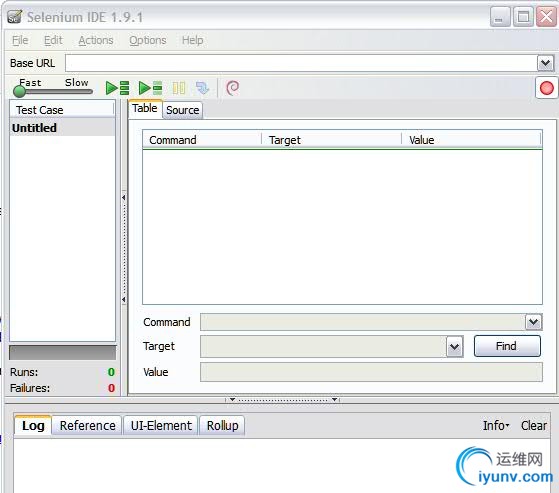Open the Help menu
559x493 pixels.
(193, 40)
